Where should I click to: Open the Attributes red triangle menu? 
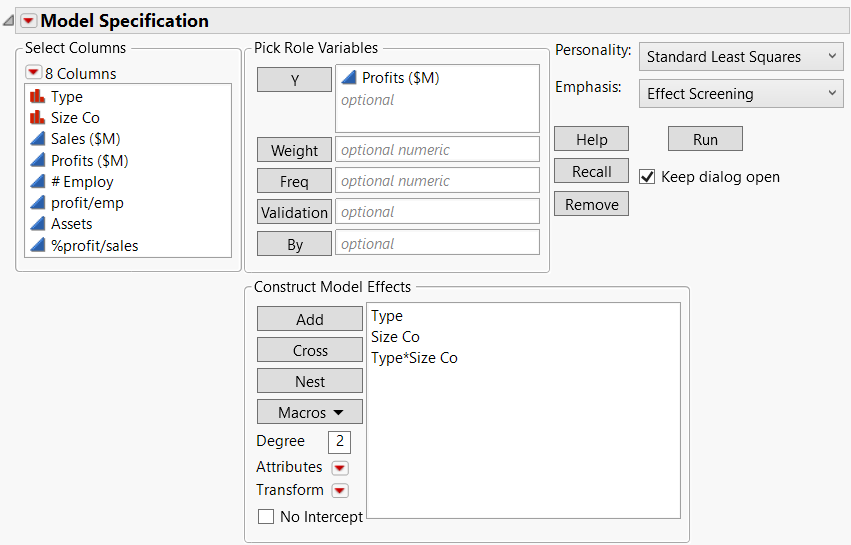coord(339,468)
